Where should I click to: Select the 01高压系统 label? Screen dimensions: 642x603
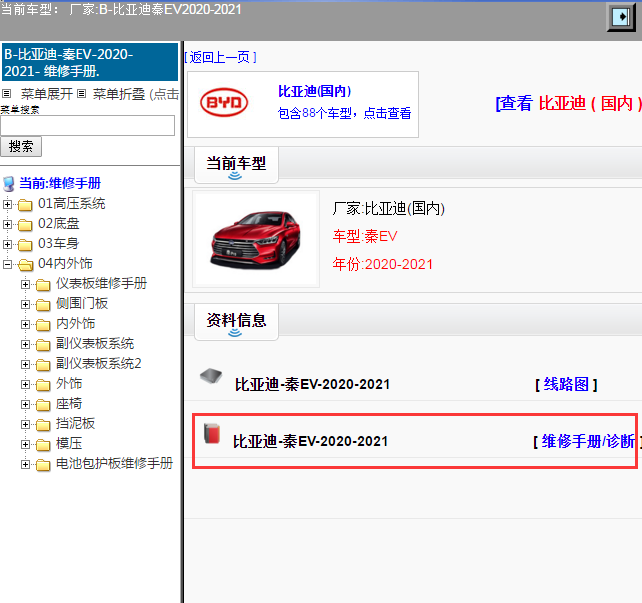click(72, 203)
